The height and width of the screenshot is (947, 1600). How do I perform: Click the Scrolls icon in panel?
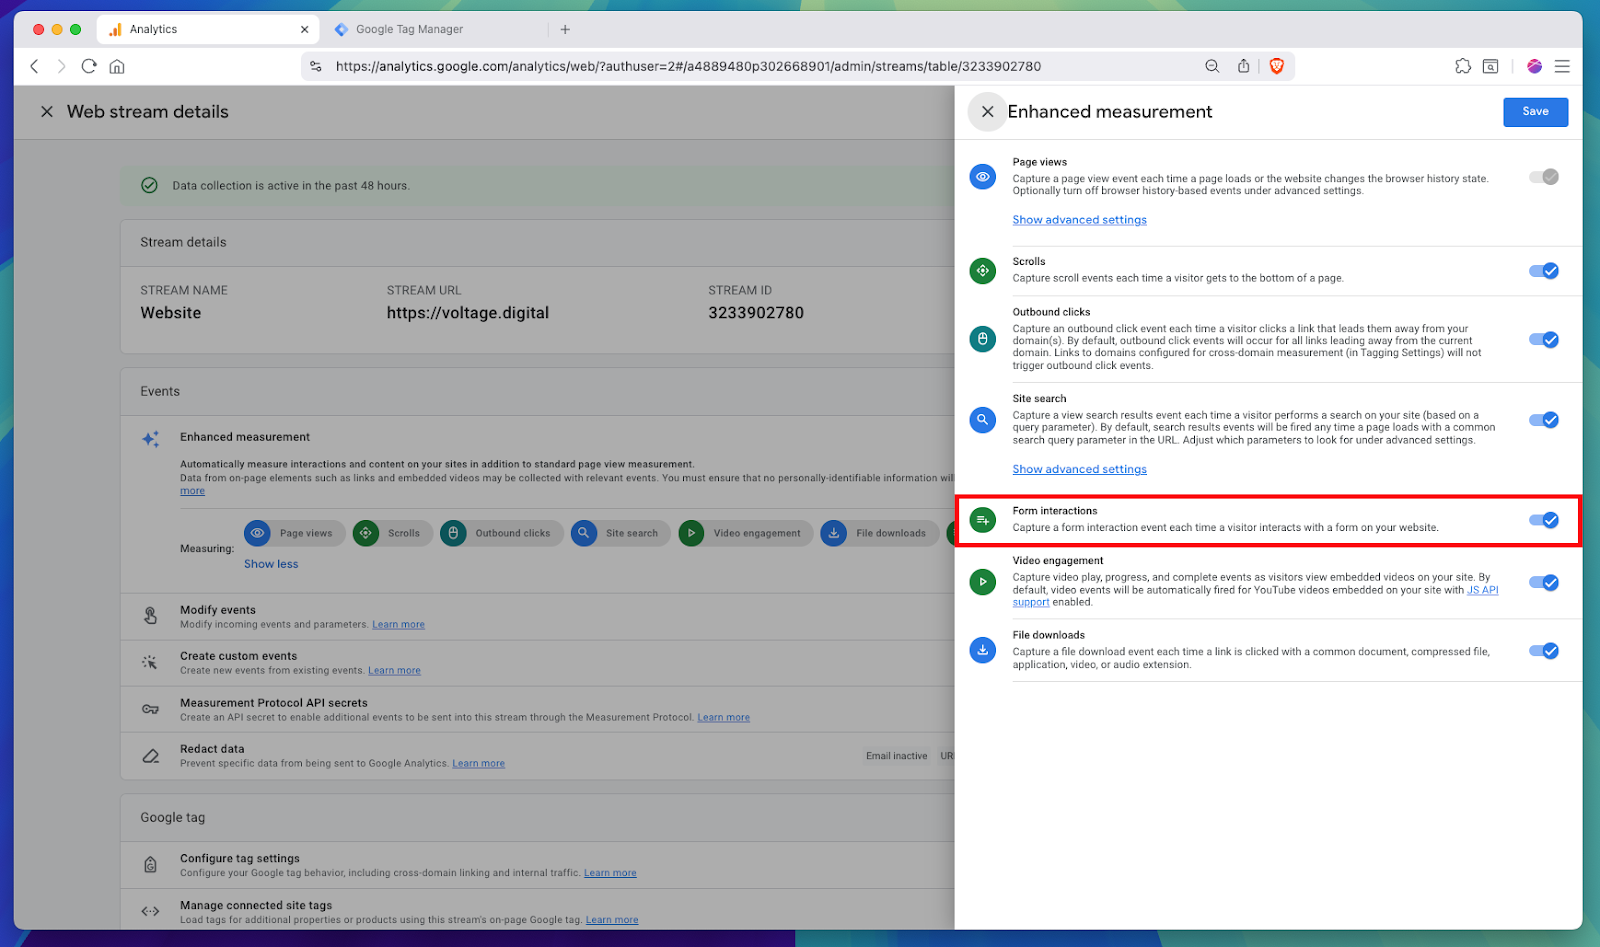click(983, 270)
